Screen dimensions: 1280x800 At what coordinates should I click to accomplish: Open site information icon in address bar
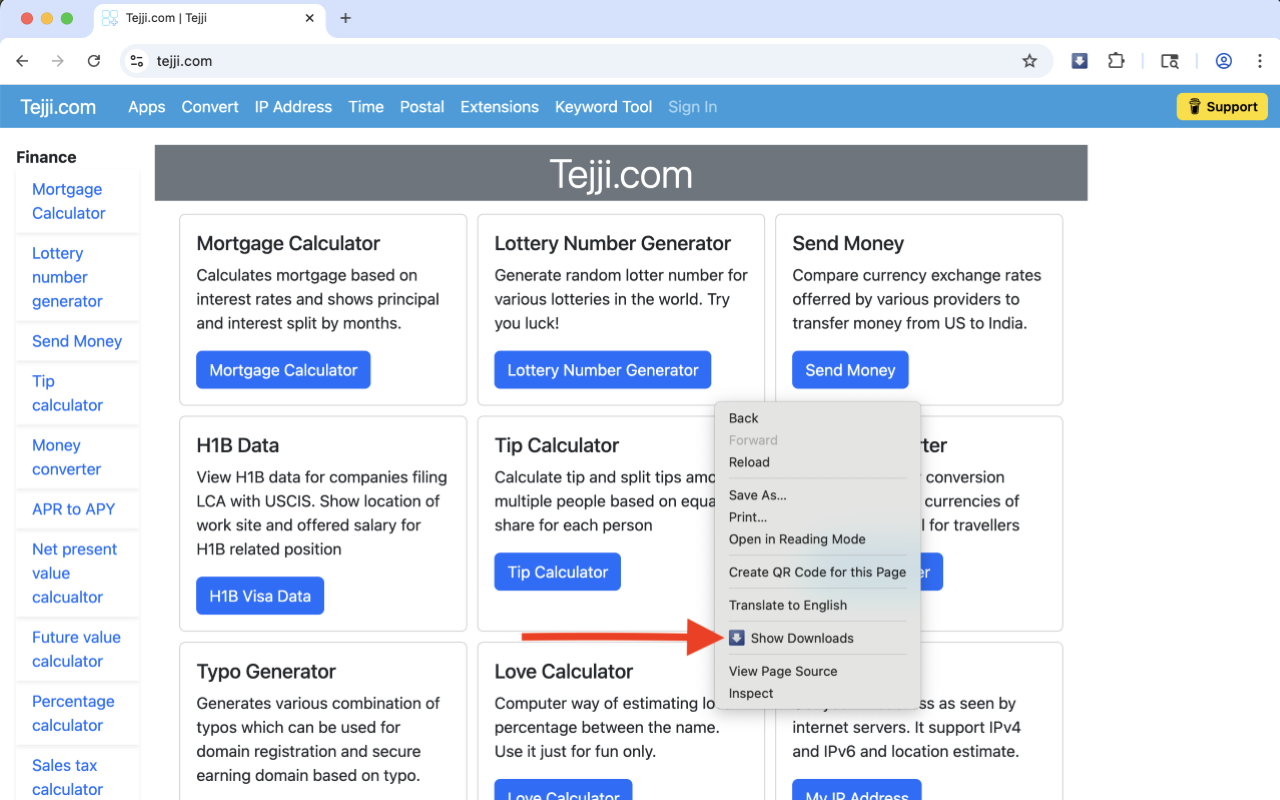tap(138, 61)
